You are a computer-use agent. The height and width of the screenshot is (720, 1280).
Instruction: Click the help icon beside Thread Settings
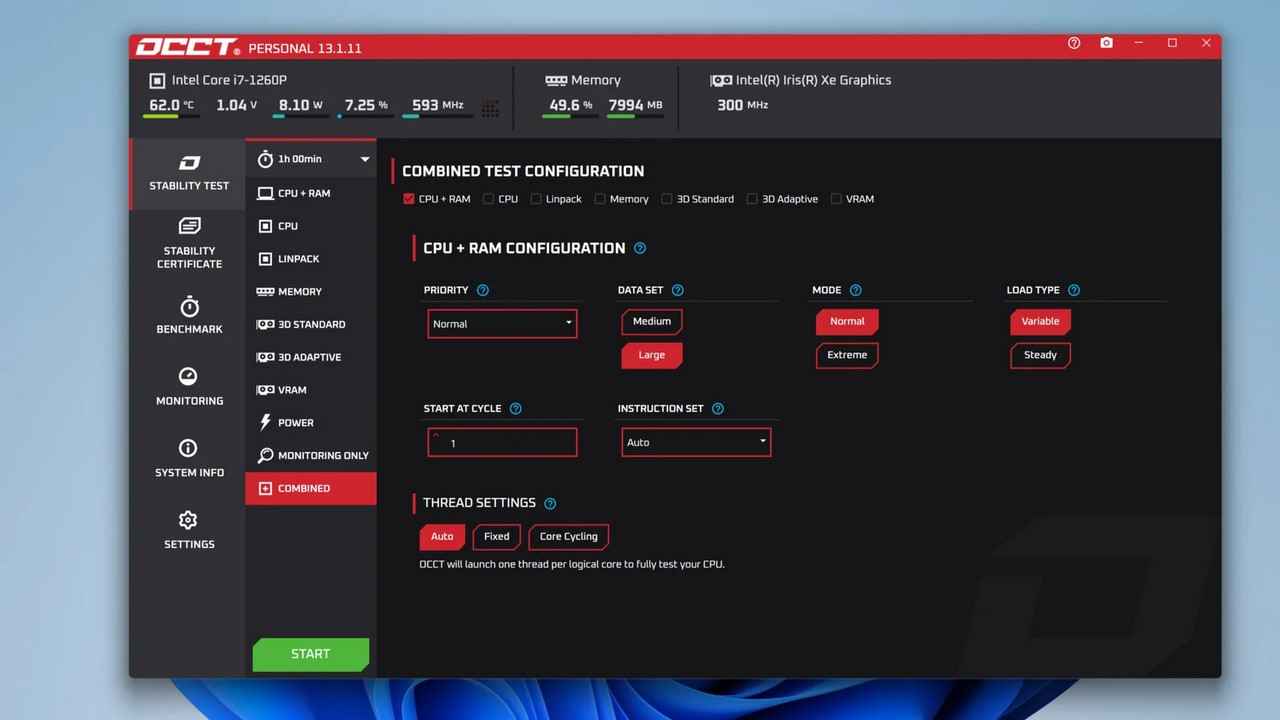[x=550, y=504]
